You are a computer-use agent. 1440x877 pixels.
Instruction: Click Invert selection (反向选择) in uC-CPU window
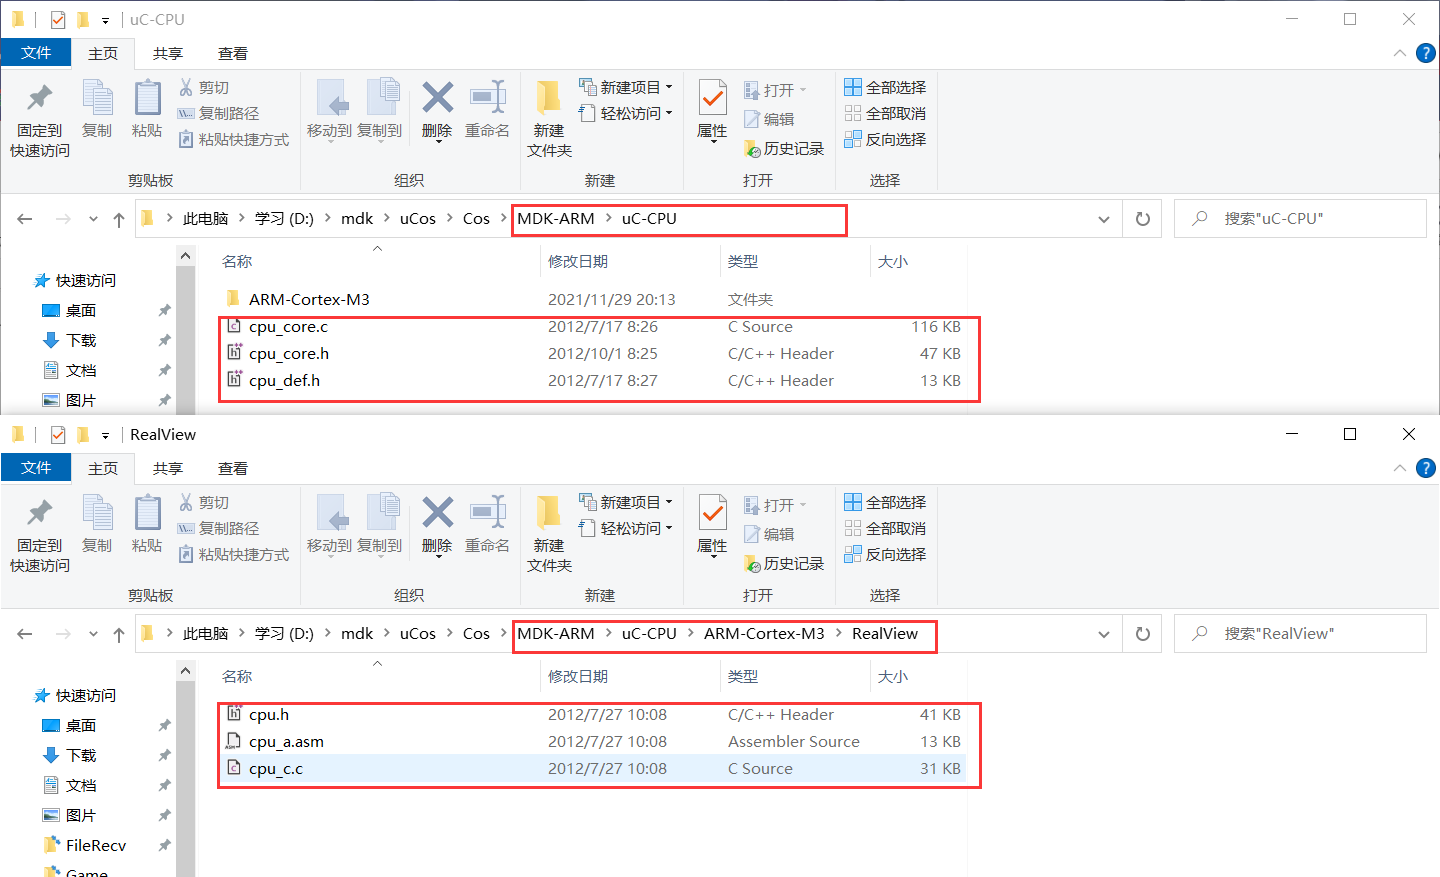point(885,140)
